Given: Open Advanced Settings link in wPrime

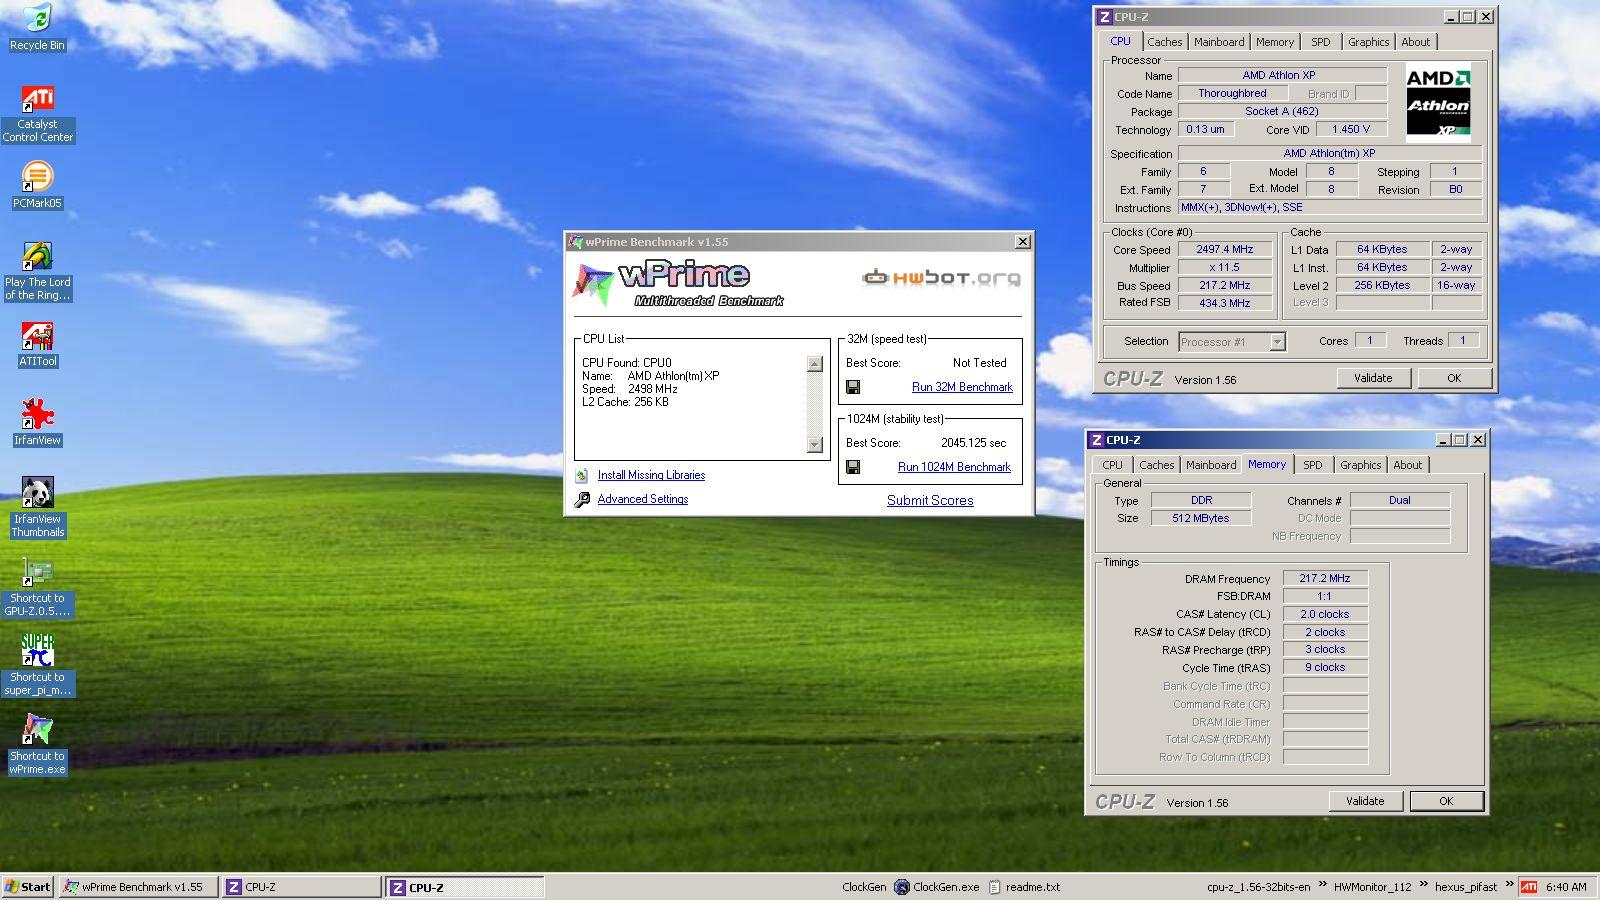Looking at the screenshot, I should coord(642,499).
